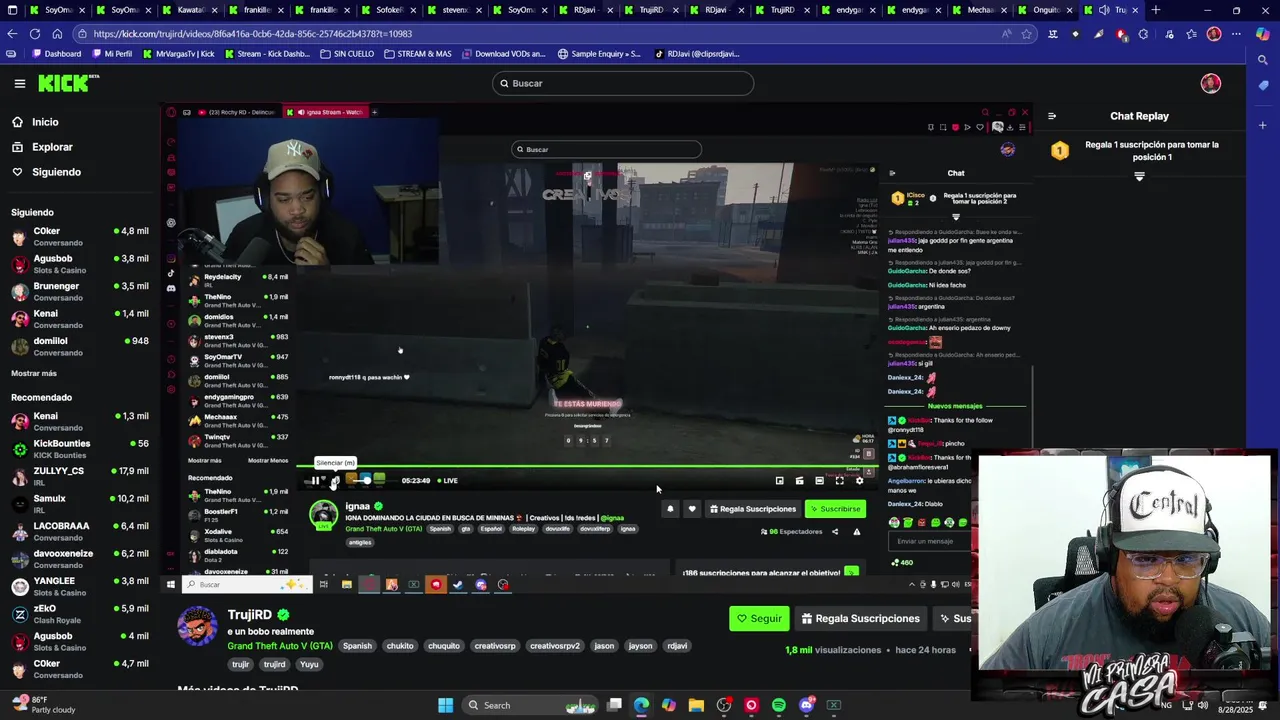1280x720 pixels.
Task: Click the browser address bar URL
Action: [253, 34]
